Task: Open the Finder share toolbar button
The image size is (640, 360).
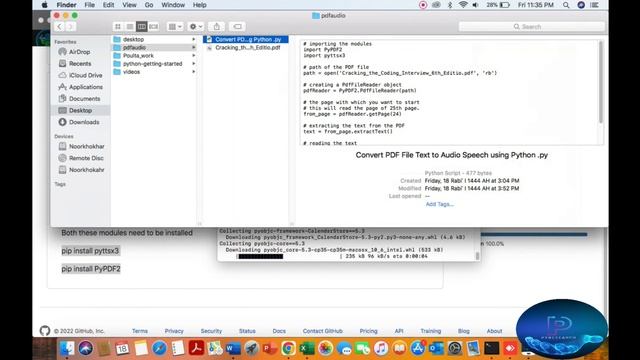Action: tap(217, 27)
